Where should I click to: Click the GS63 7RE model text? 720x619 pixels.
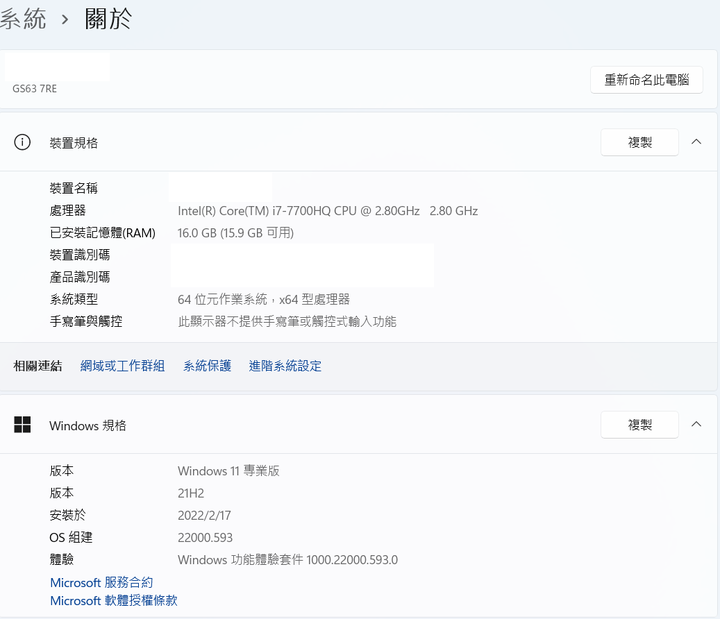point(34,89)
